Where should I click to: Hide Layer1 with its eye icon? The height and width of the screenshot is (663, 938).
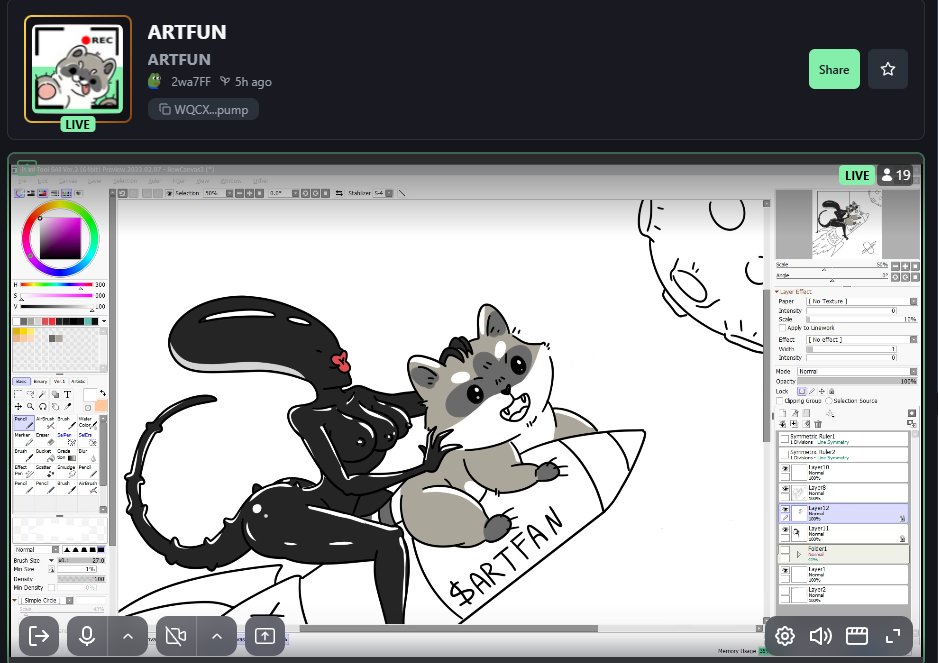point(785,571)
